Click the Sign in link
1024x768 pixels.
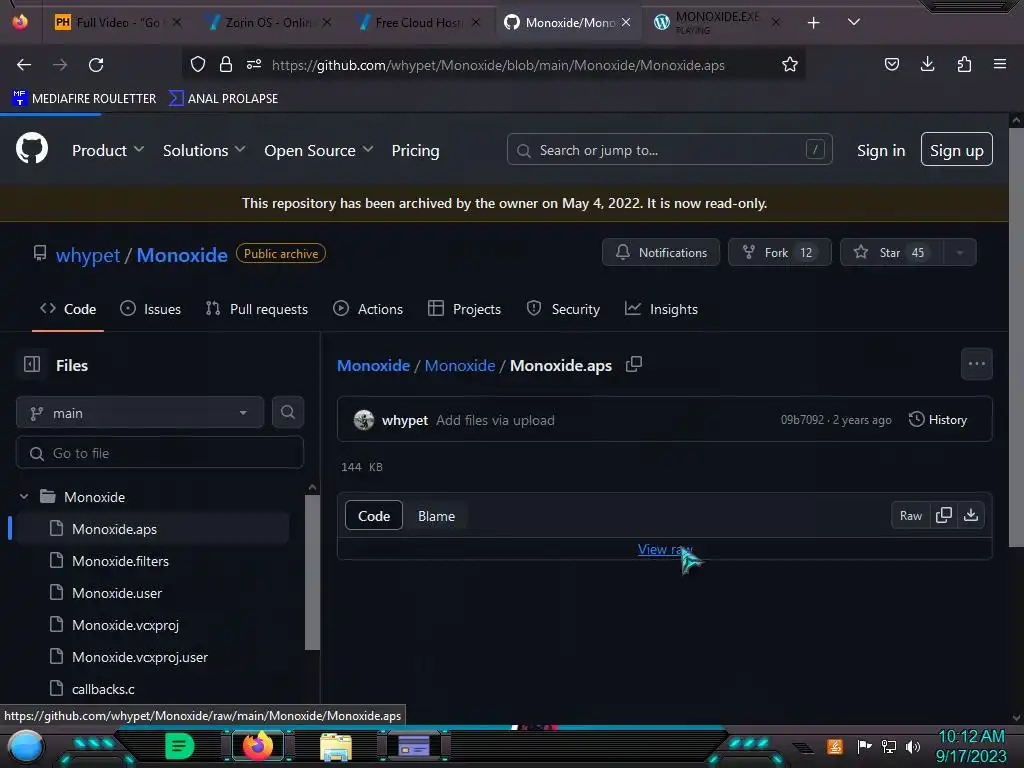[881, 150]
